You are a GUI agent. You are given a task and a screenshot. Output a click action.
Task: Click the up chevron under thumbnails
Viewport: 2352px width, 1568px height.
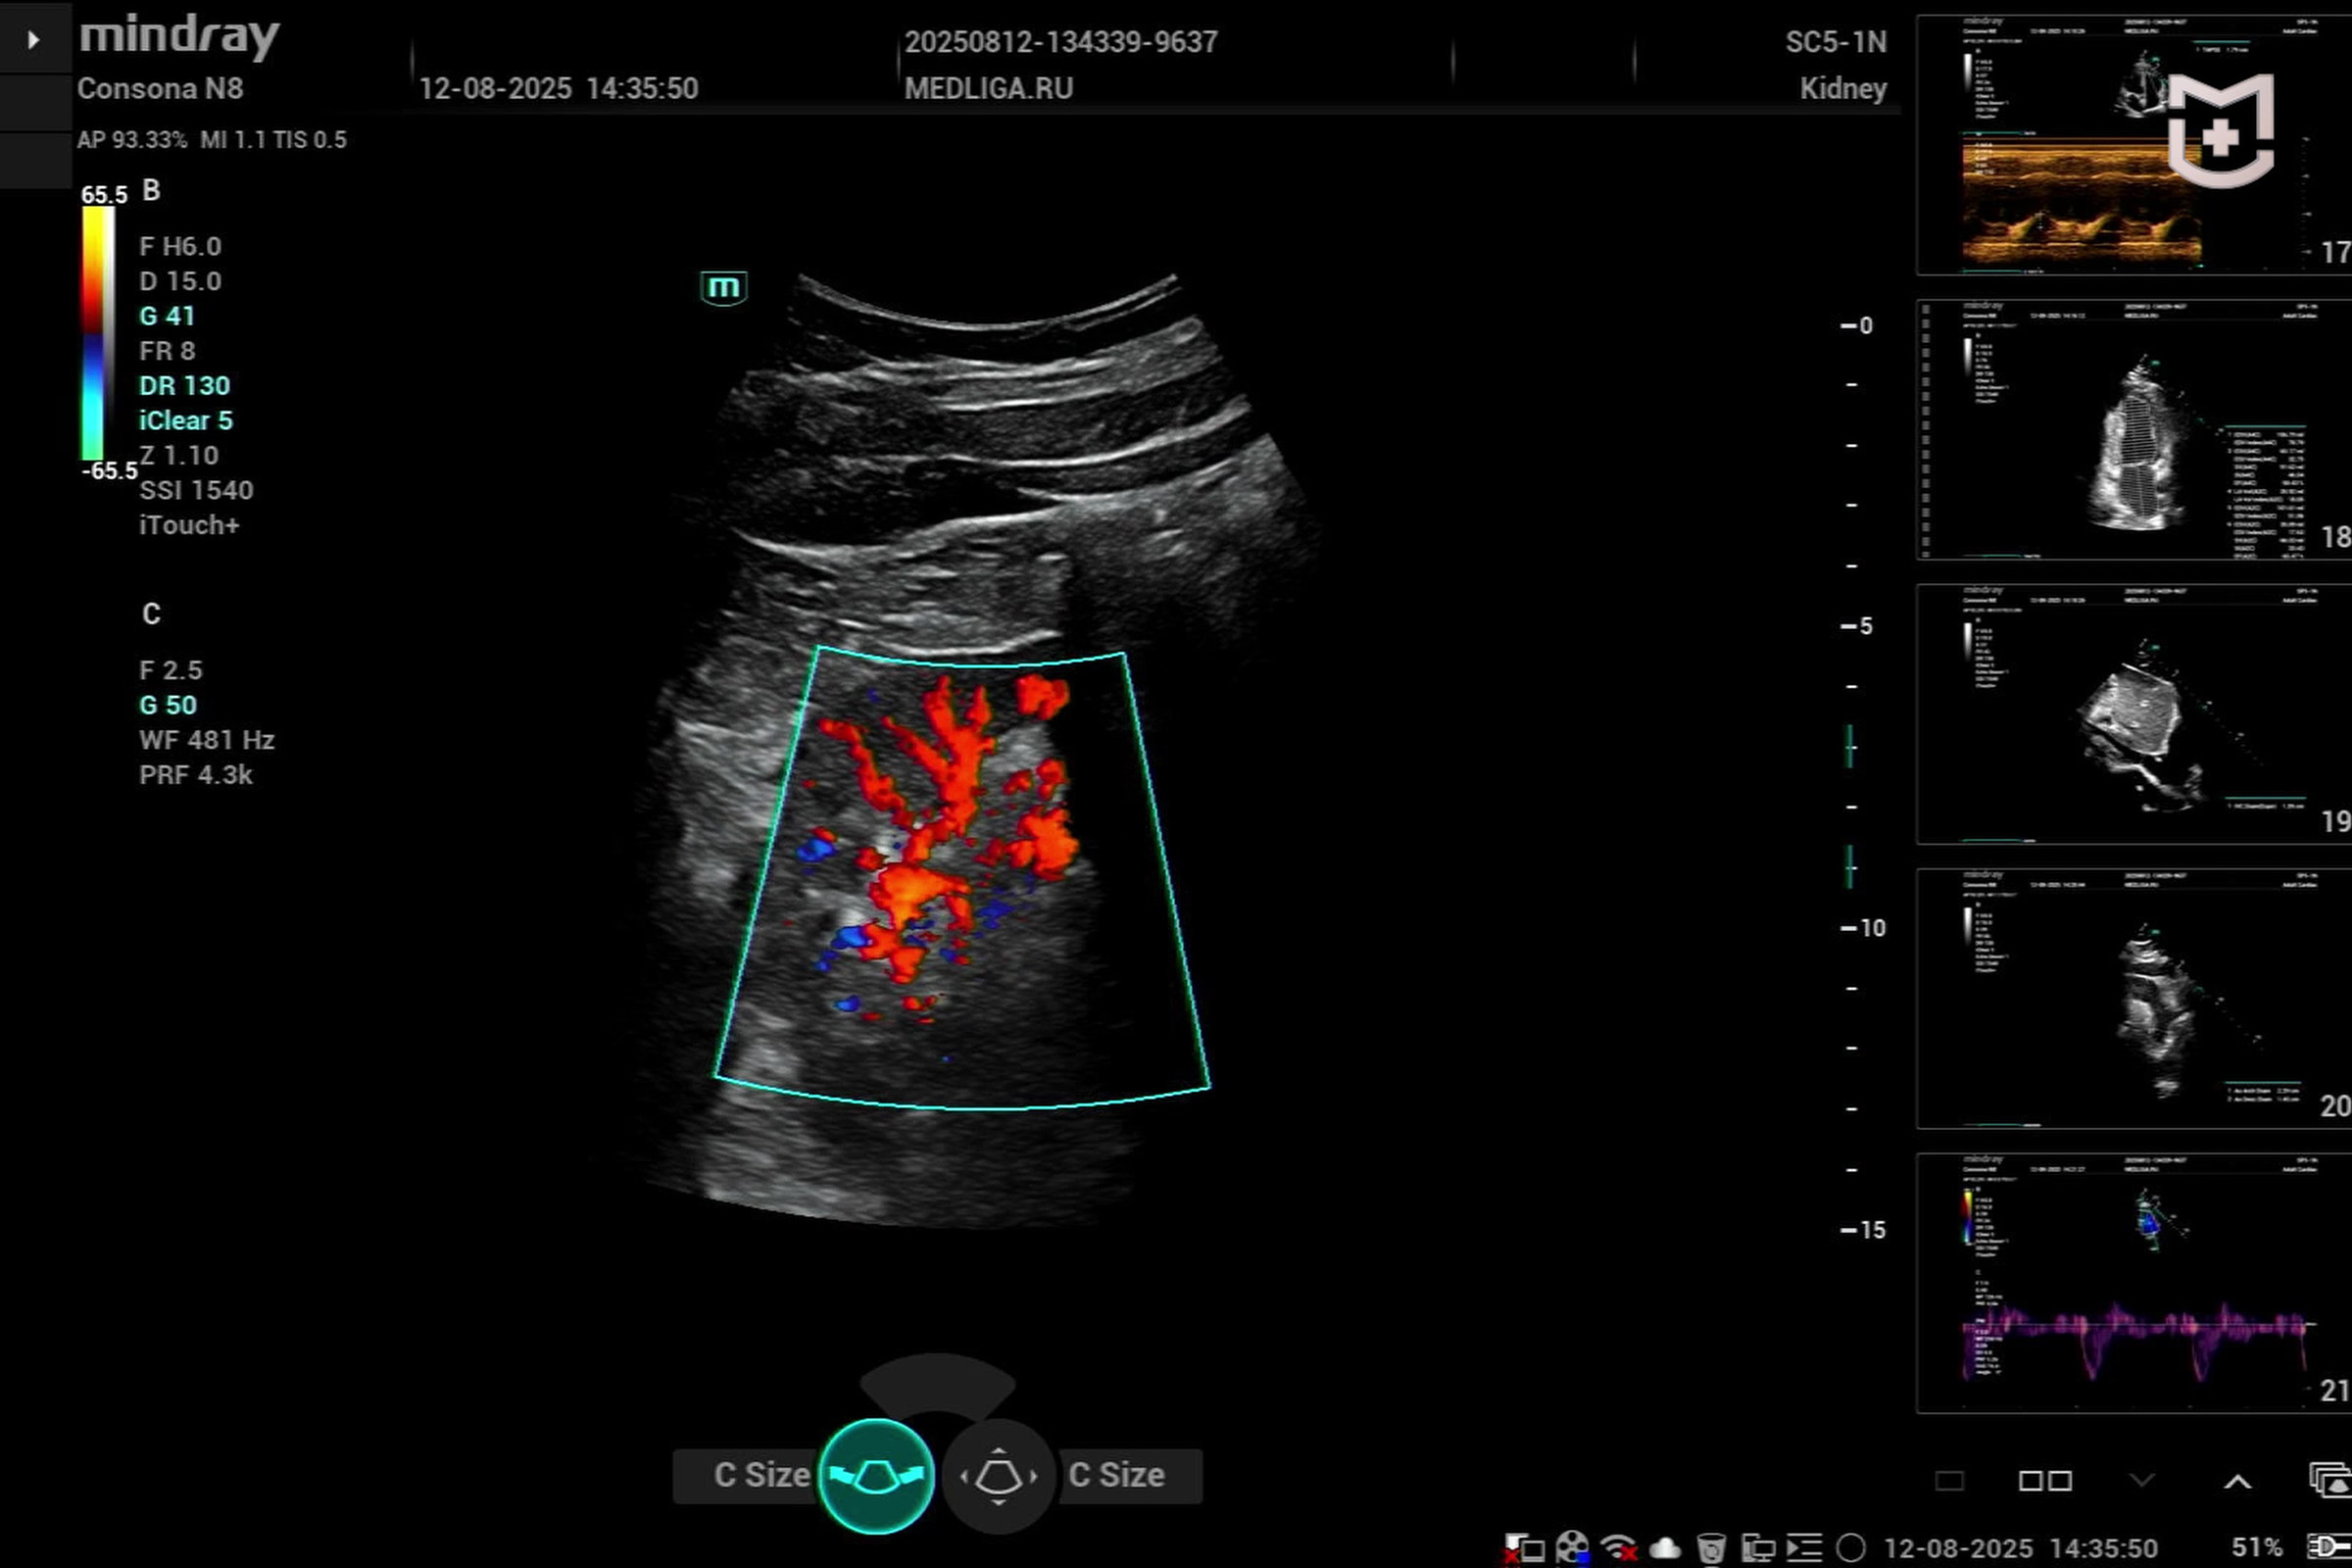click(2237, 1481)
